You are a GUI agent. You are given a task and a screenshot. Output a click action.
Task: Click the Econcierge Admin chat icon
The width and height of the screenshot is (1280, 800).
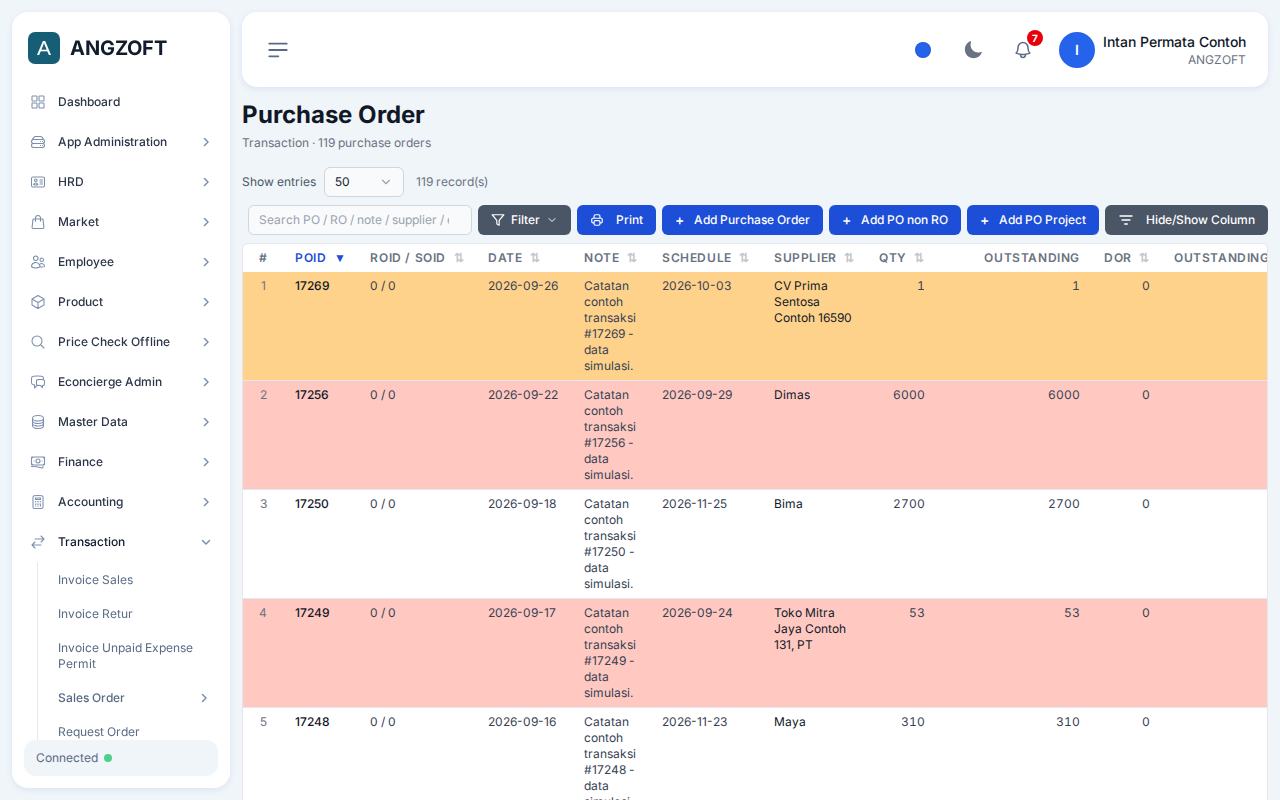pyautogui.click(x=38, y=382)
